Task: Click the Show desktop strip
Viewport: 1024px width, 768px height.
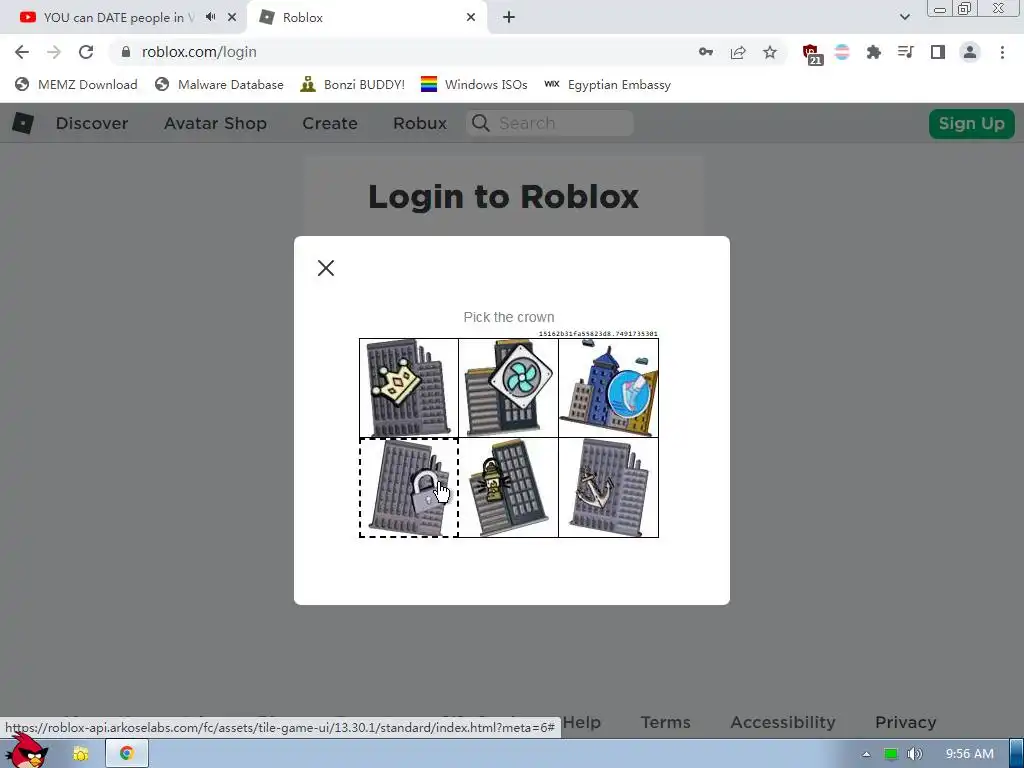Action: [x=1017, y=754]
